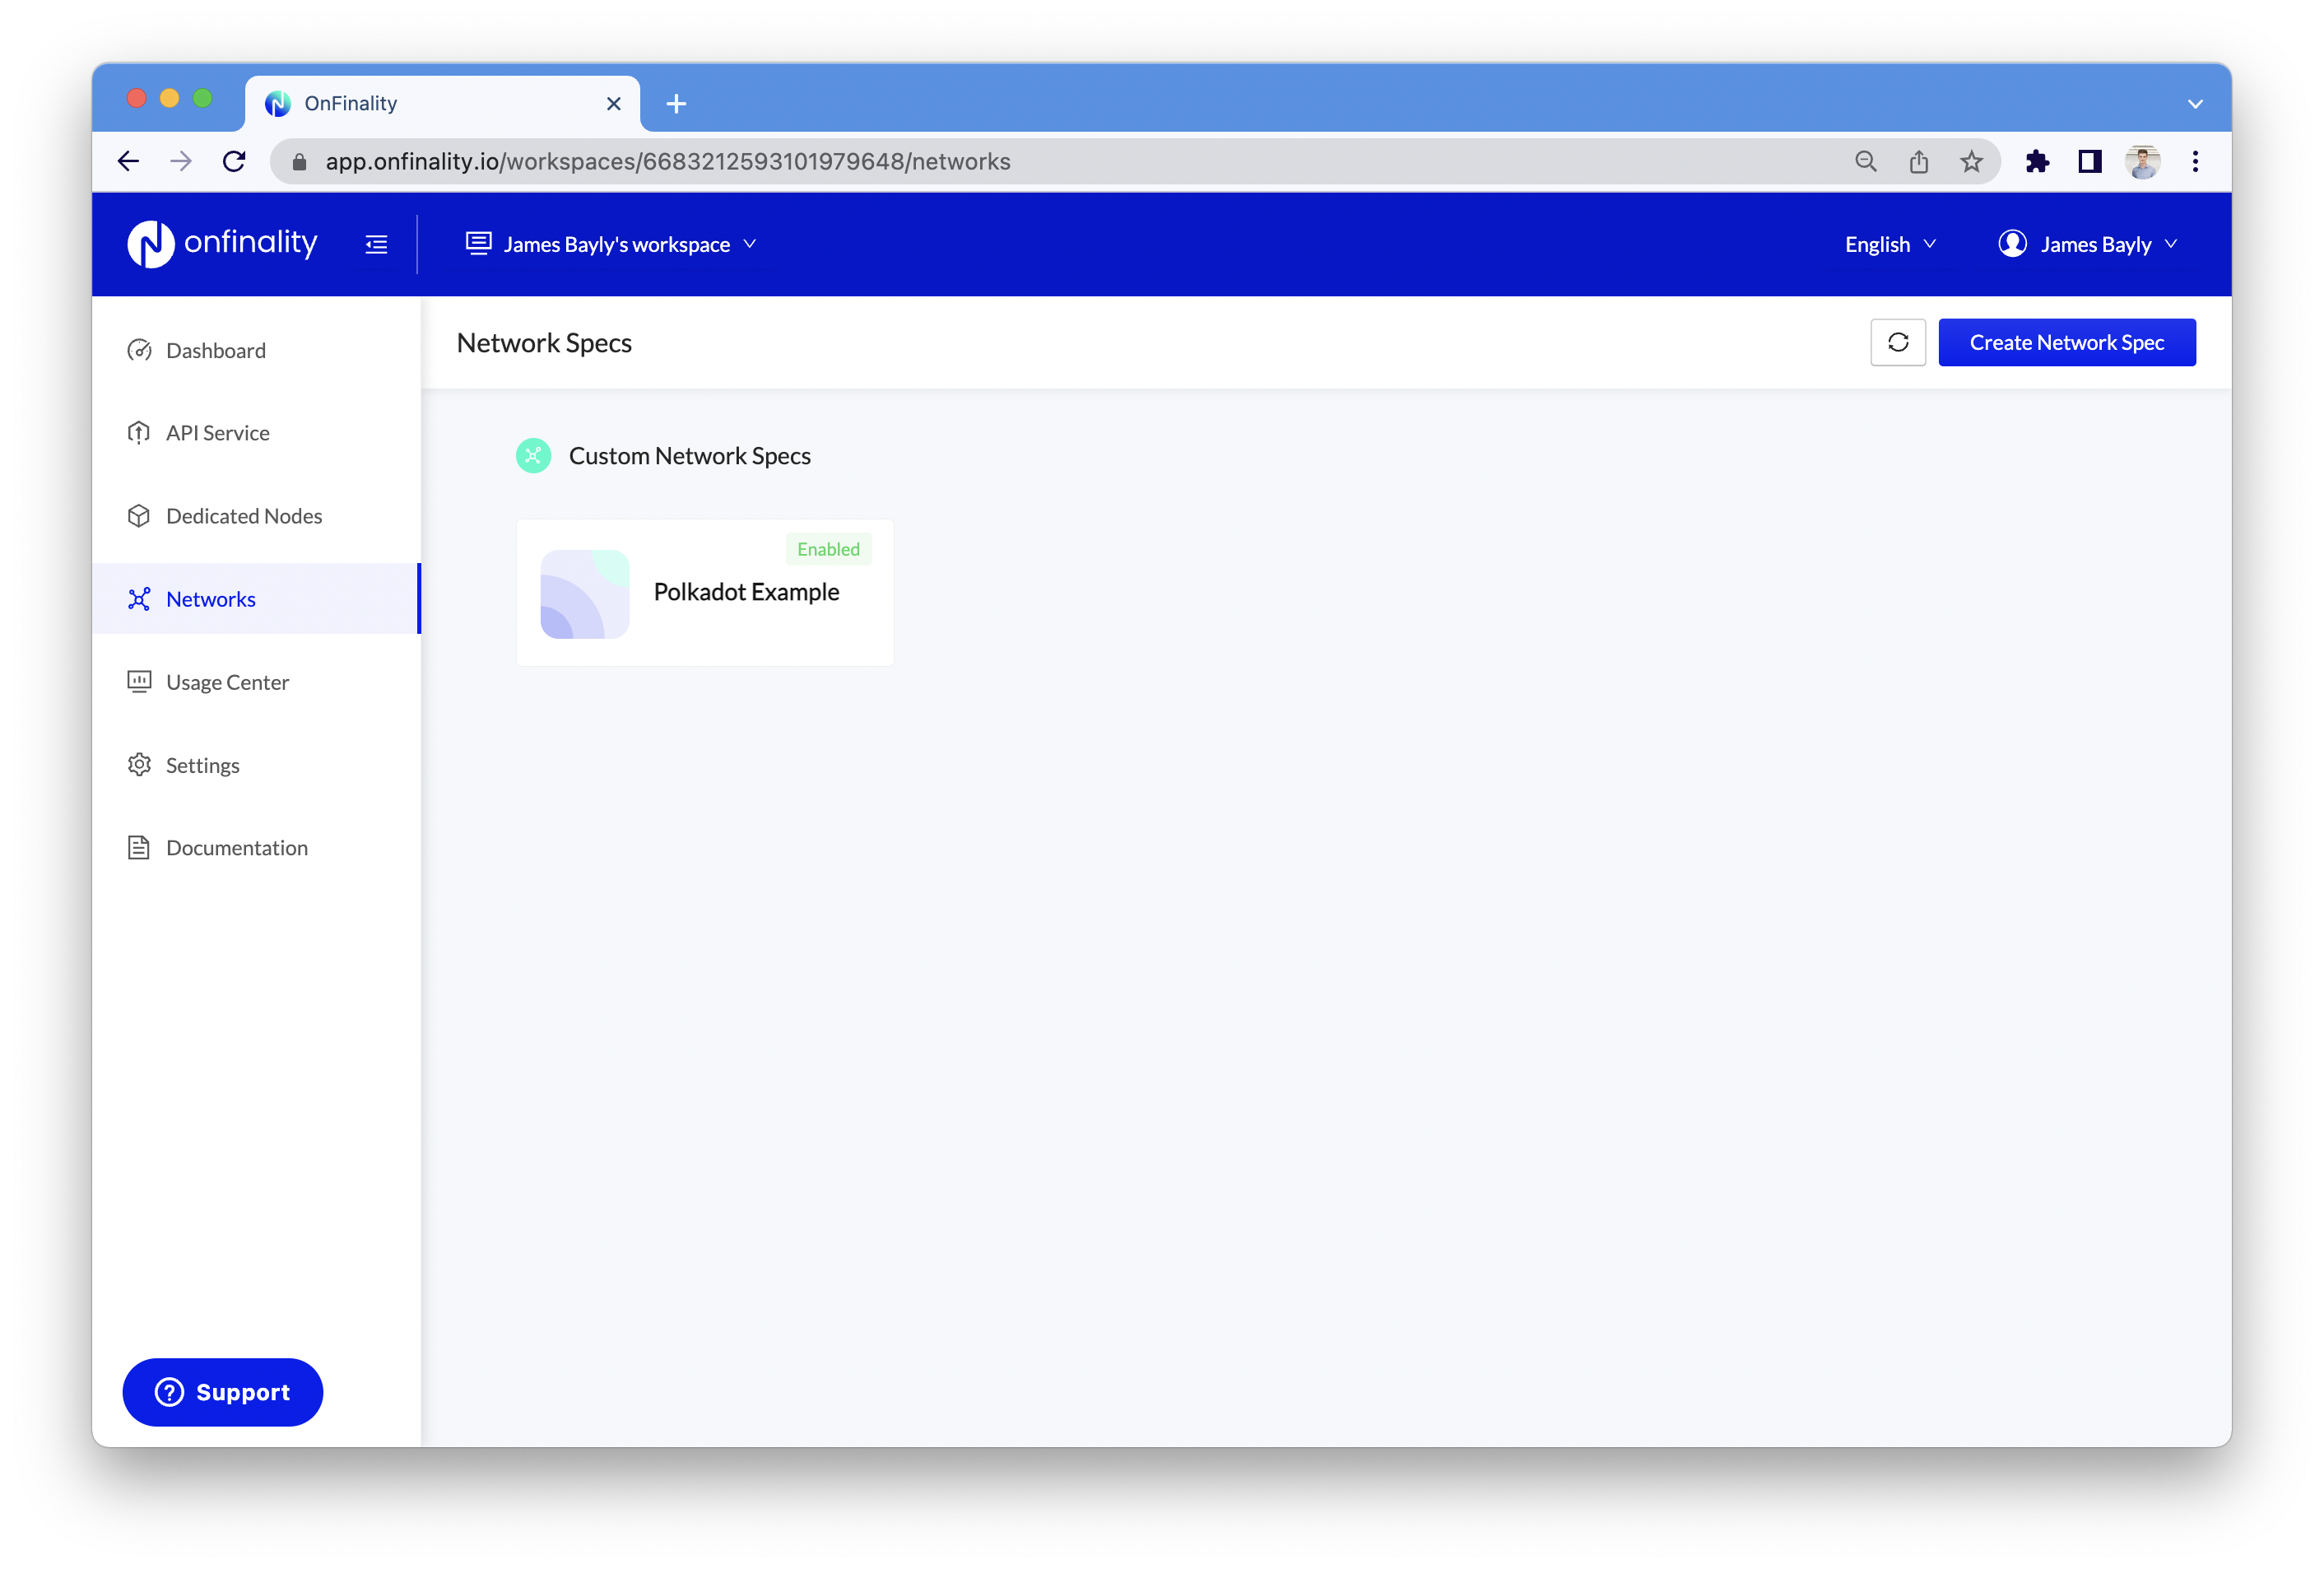Viewport: 2324px width, 1569px height.
Task: Bookmark the page with the star icon
Action: [1970, 162]
